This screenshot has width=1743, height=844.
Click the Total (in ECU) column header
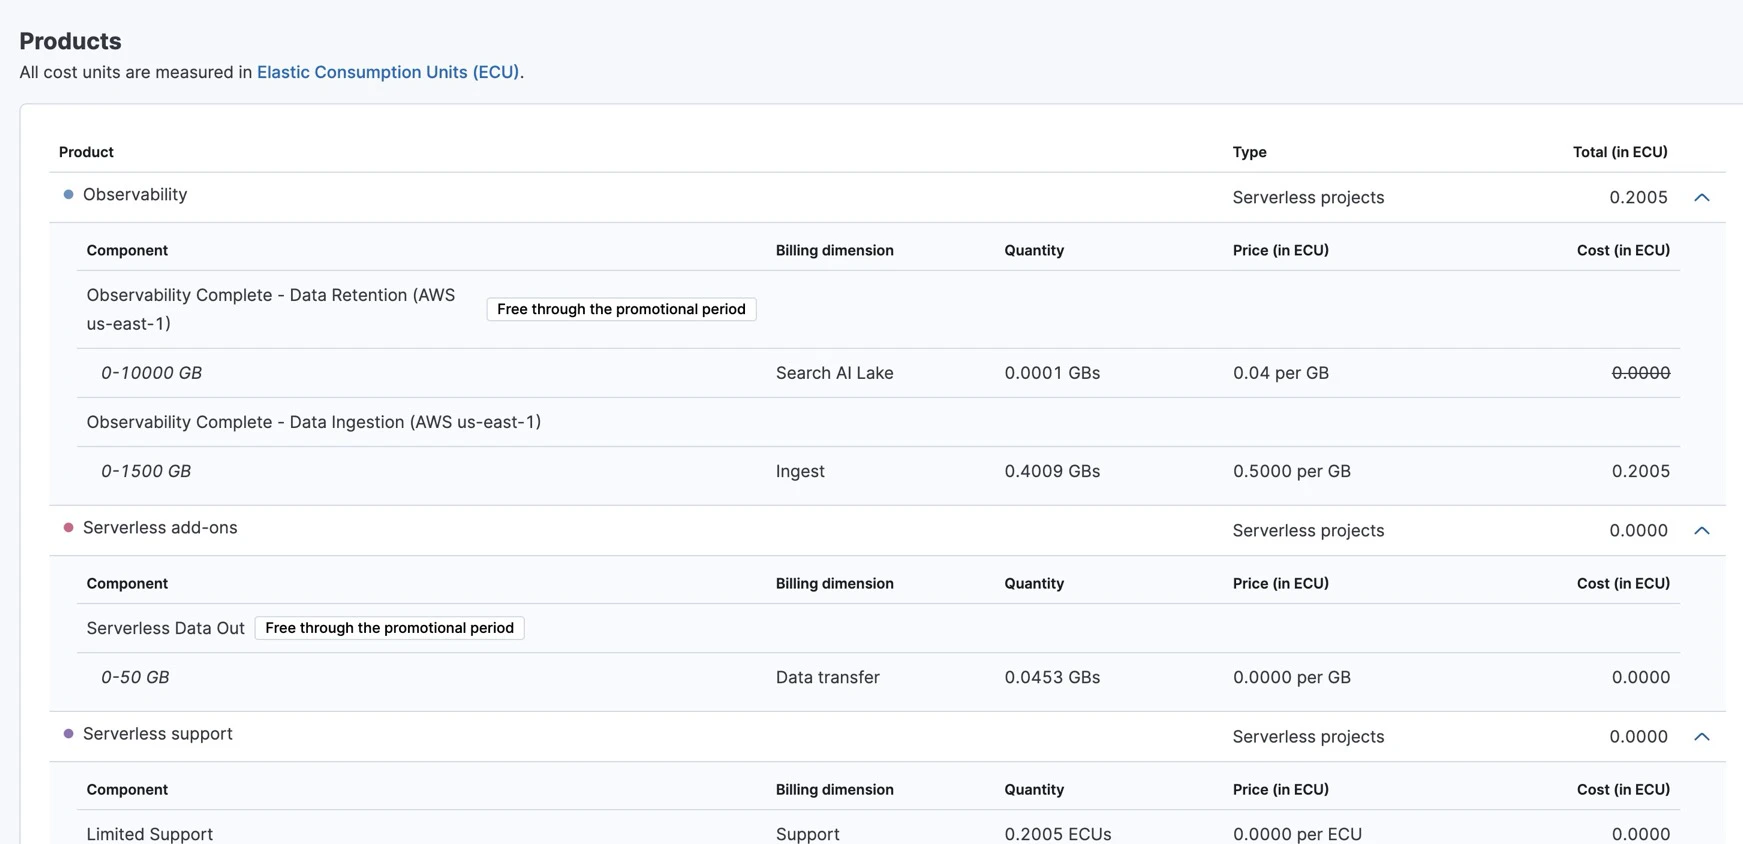click(1620, 152)
